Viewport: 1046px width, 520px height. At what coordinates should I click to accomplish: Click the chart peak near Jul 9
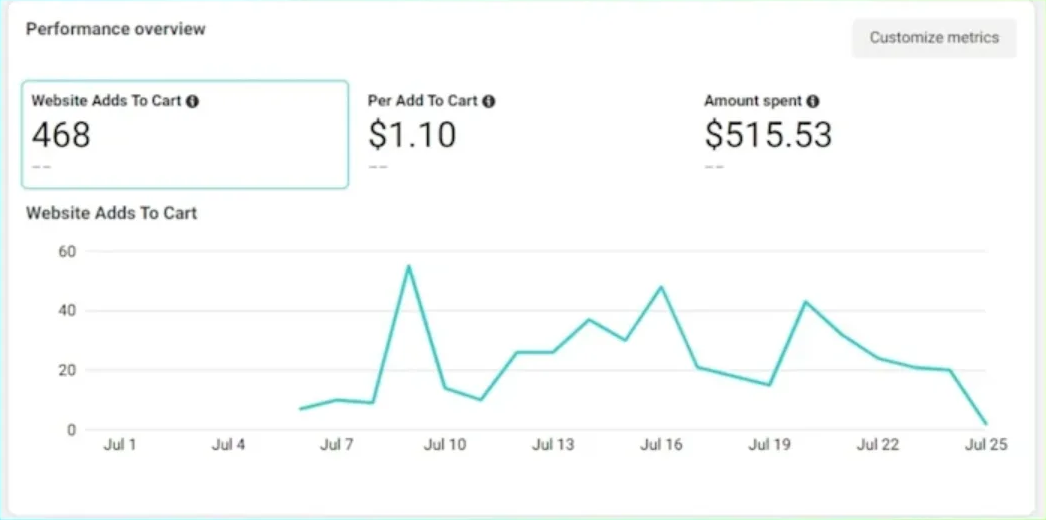[408, 266]
